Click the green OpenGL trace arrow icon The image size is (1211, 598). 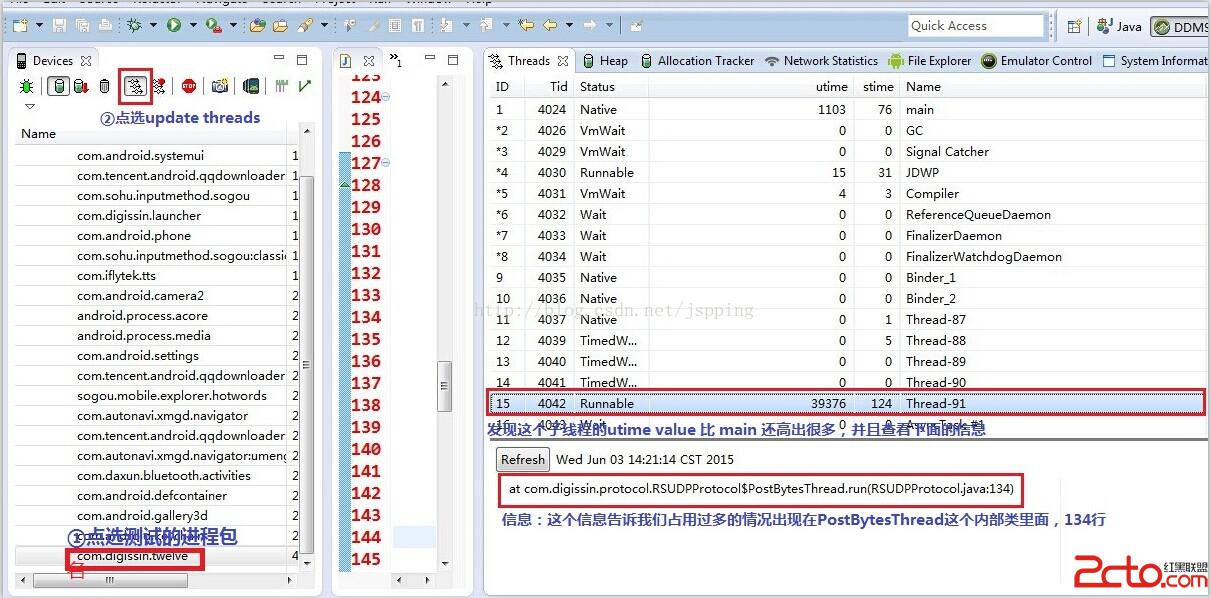pyautogui.click(x=304, y=86)
